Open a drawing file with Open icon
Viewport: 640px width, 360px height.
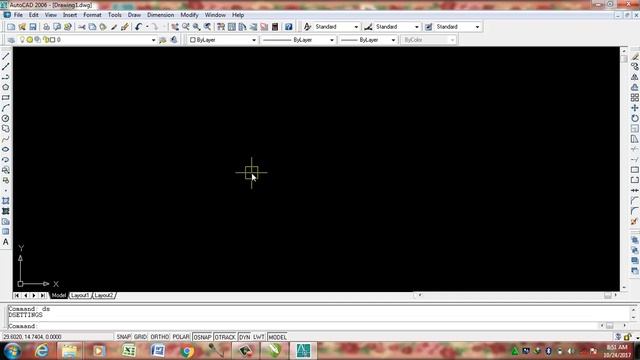[22, 27]
